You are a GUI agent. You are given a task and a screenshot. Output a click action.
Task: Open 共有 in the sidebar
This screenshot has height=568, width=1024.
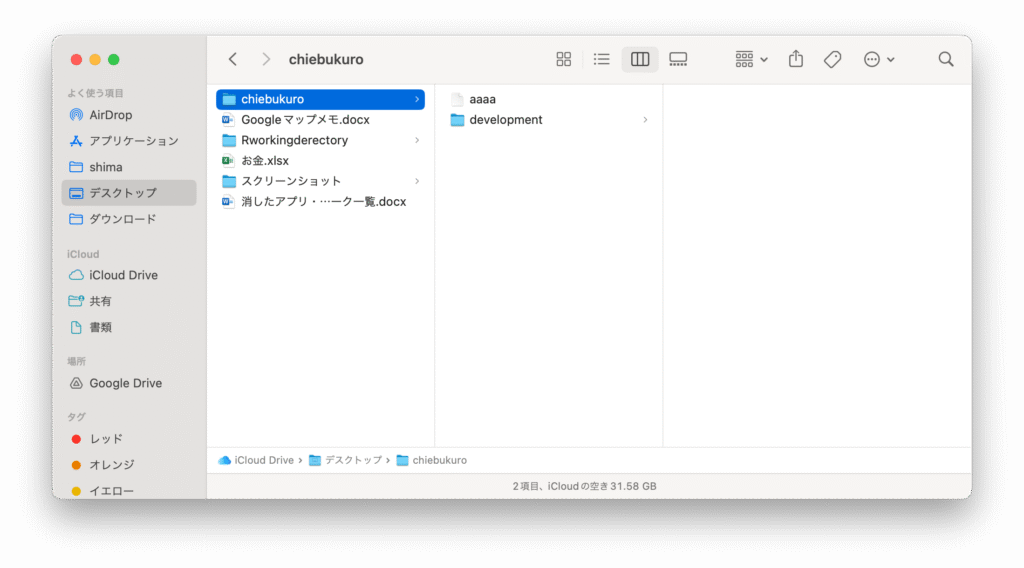[x=129, y=301]
